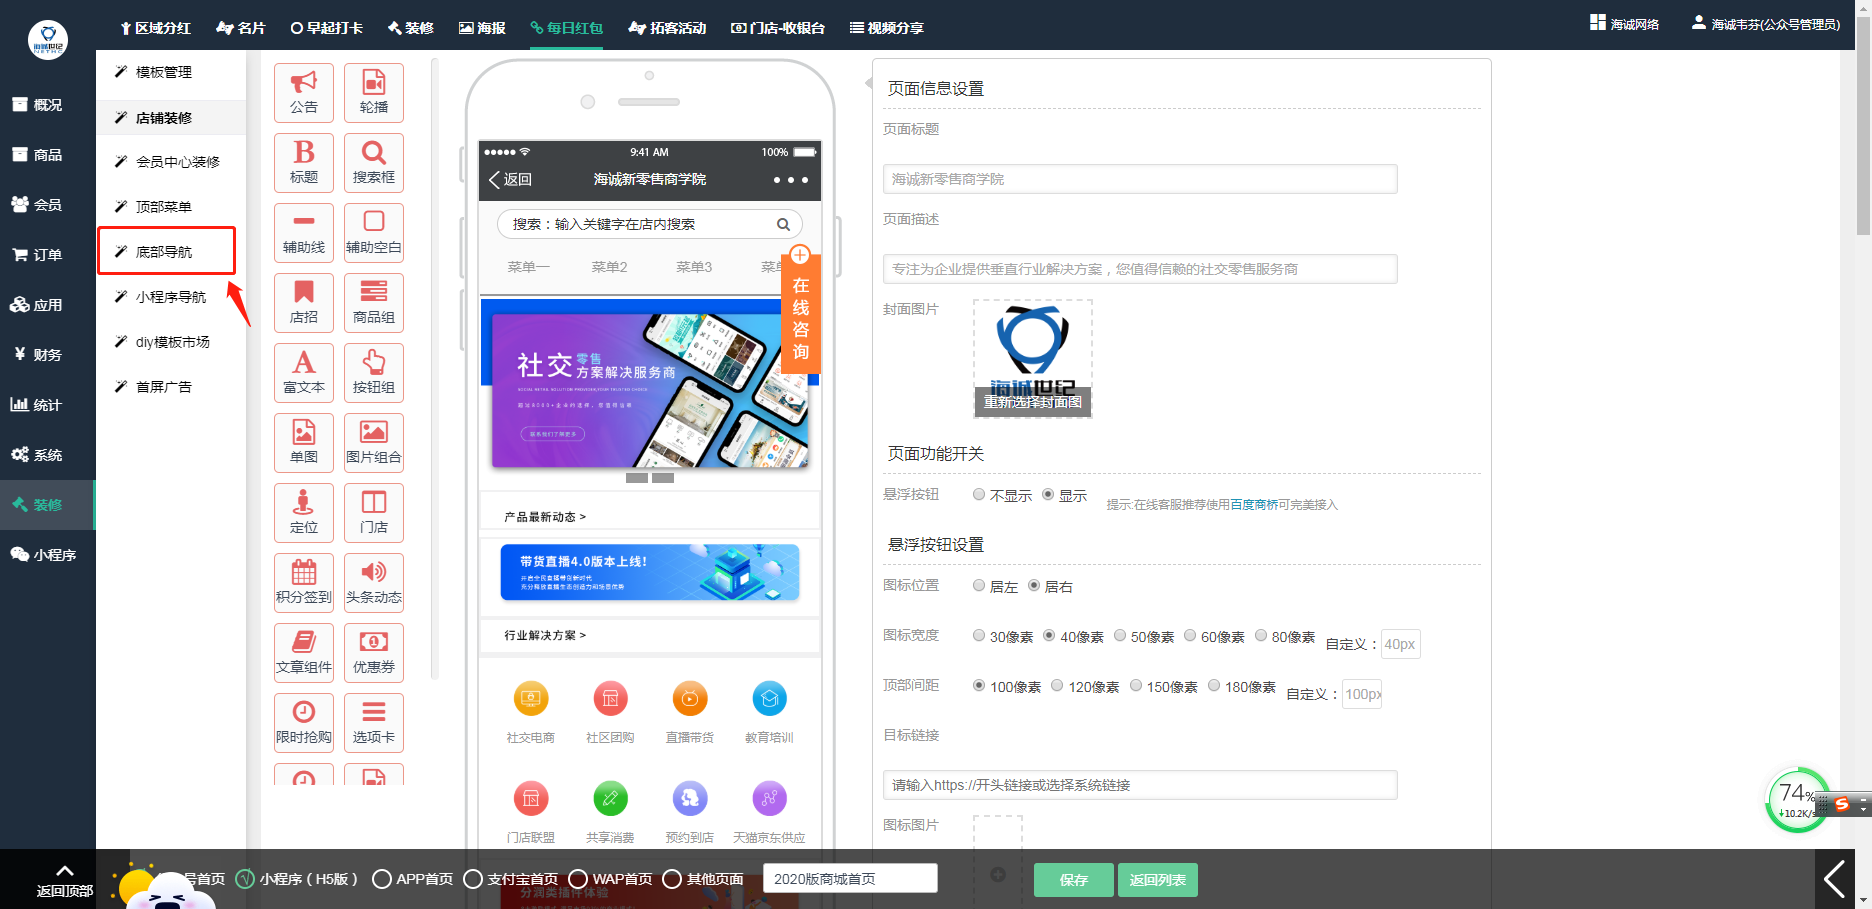Viewport: 1872px width, 909px height.
Task: Follow the 百度商桥 link
Action: pyautogui.click(x=1254, y=505)
